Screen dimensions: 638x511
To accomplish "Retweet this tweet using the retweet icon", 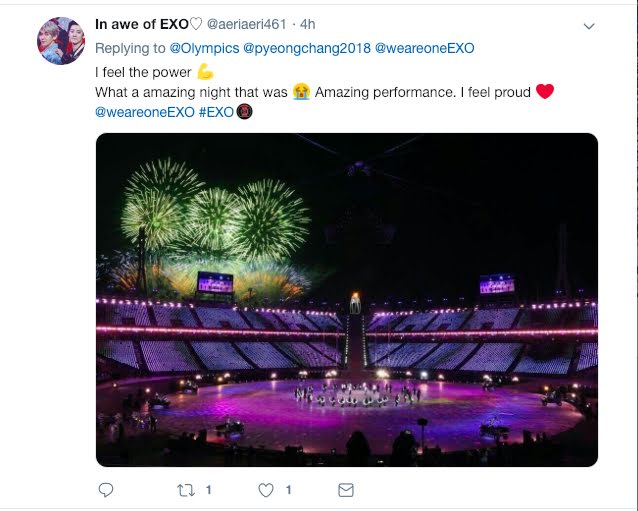I will pos(186,490).
